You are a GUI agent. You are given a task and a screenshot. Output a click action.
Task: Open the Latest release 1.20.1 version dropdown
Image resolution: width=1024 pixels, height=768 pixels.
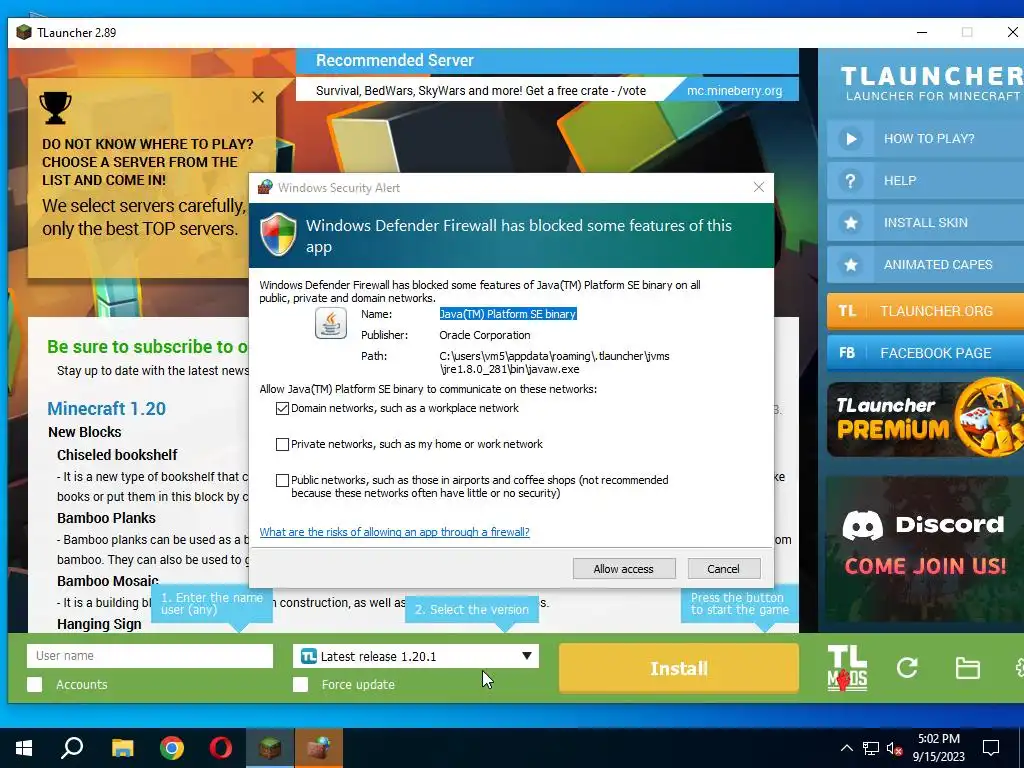tap(416, 656)
